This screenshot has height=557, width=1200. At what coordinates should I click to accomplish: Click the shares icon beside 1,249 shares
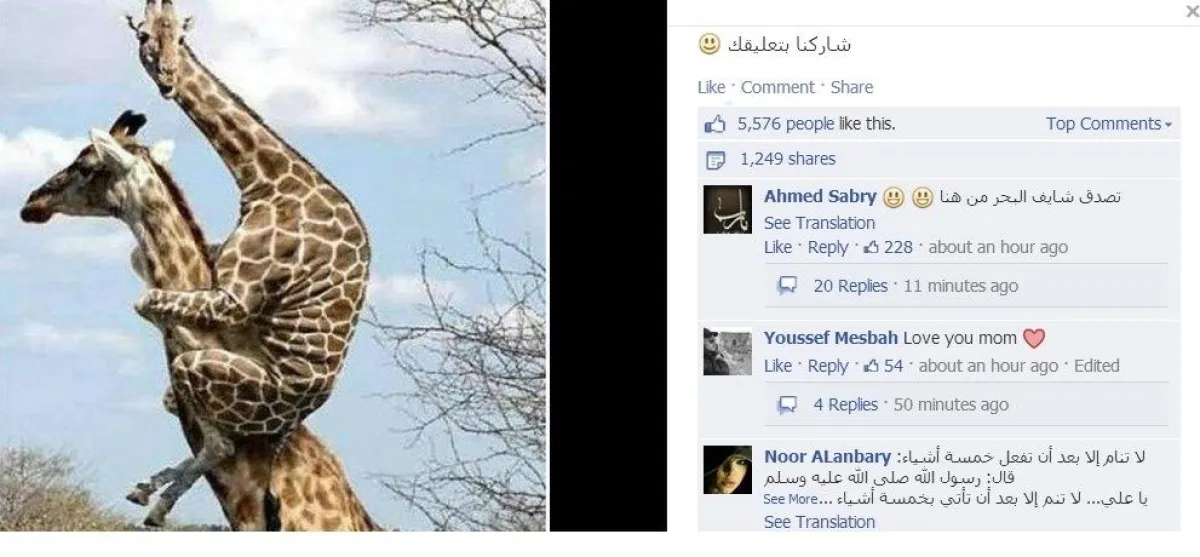point(715,160)
